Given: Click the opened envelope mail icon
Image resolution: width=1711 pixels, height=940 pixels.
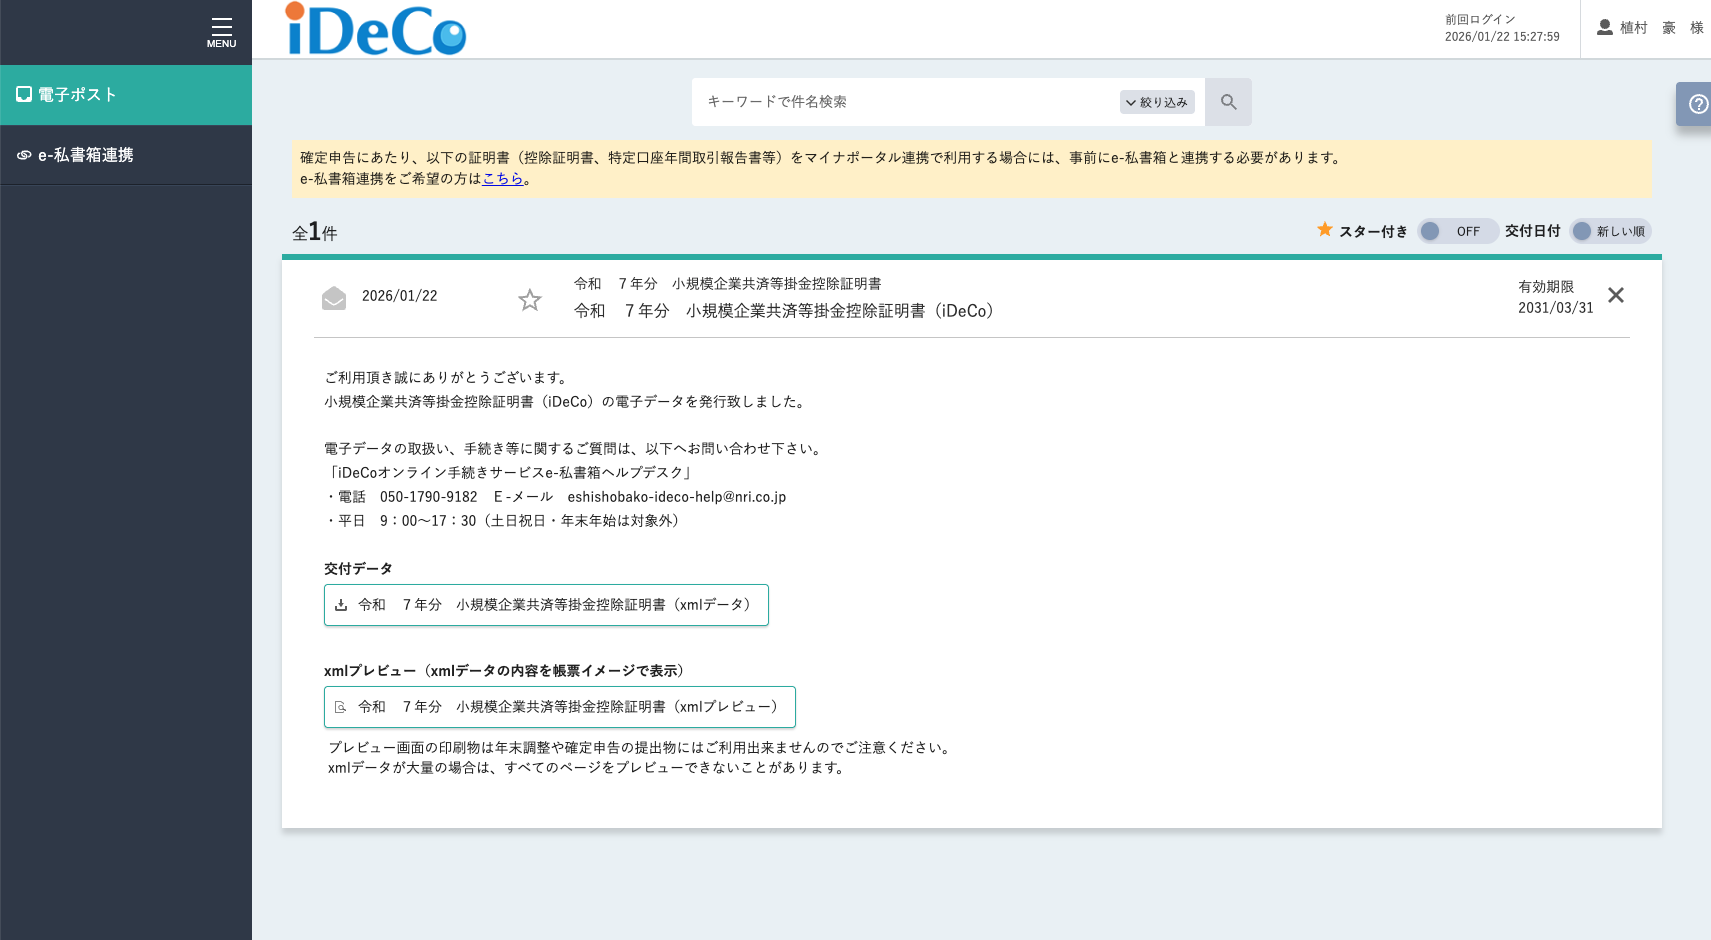Looking at the screenshot, I should click(334, 298).
